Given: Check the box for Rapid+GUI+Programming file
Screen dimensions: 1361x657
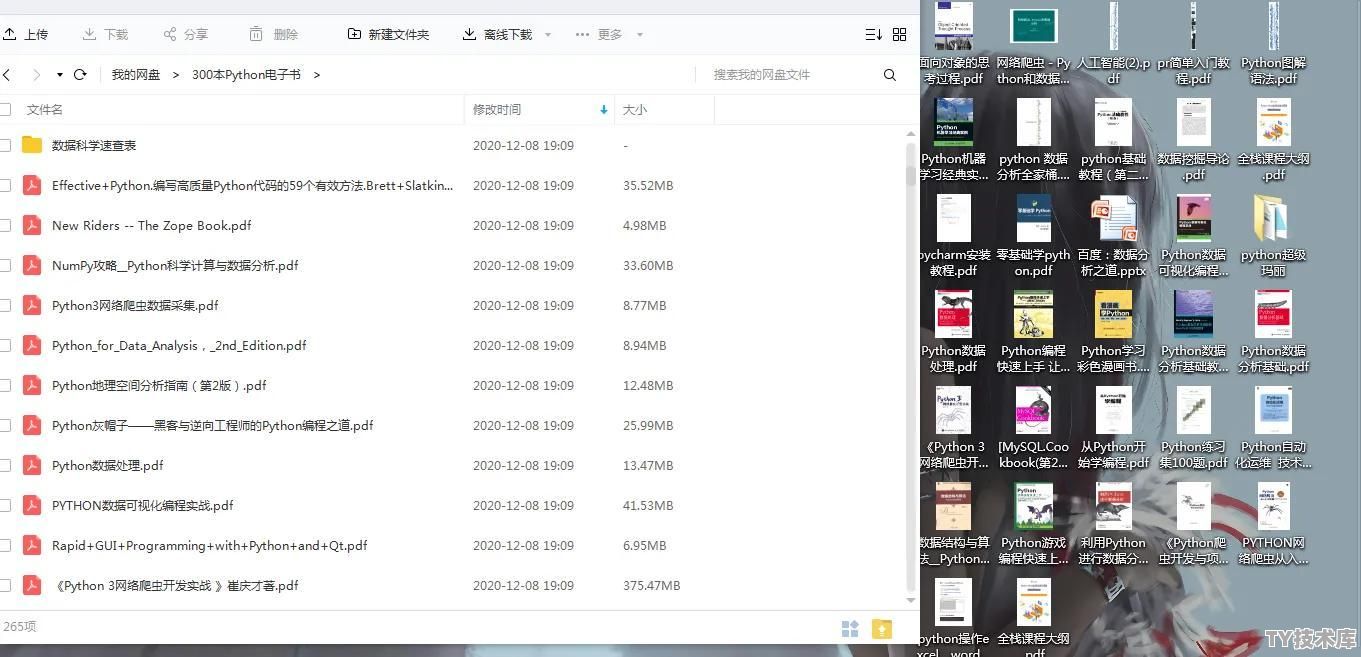Looking at the screenshot, I should (5, 545).
